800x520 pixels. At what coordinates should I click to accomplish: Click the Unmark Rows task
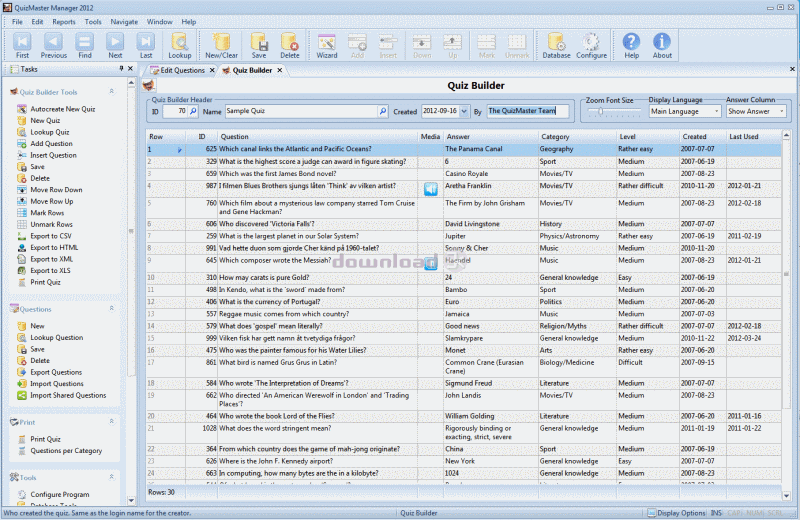(x=51, y=224)
